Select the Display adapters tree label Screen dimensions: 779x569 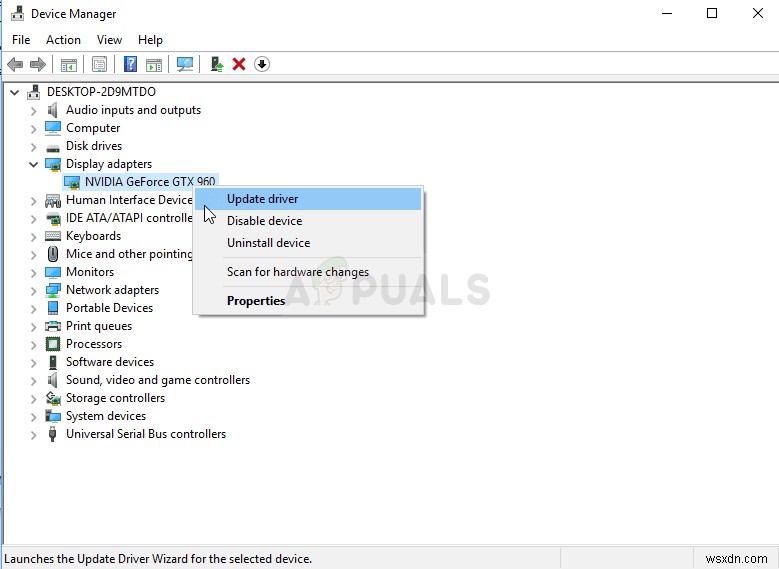(109, 164)
